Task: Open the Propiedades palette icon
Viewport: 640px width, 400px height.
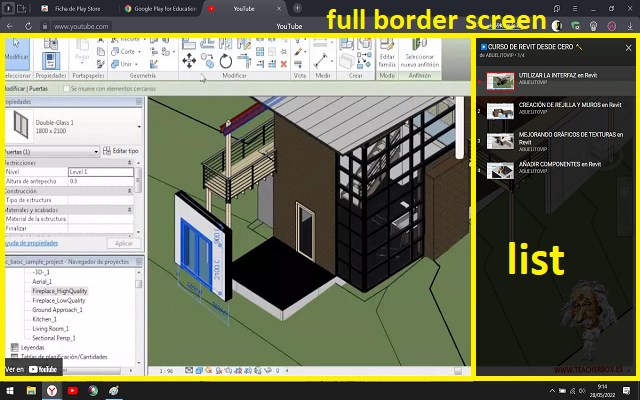Action: pyautogui.click(x=51, y=60)
